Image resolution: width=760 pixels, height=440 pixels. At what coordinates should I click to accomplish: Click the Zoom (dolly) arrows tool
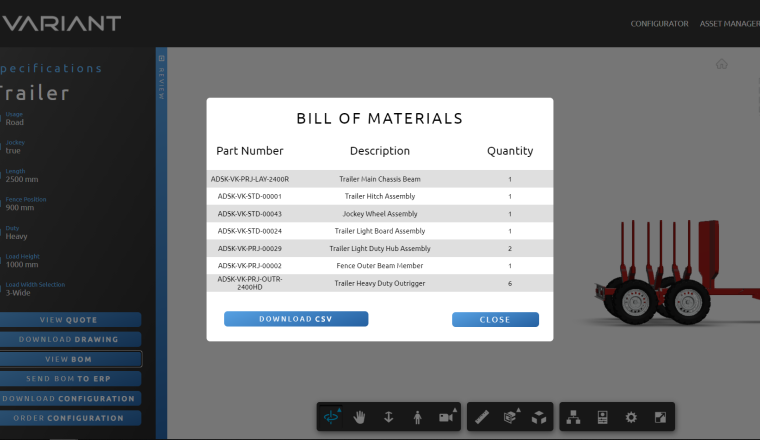(x=388, y=417)
